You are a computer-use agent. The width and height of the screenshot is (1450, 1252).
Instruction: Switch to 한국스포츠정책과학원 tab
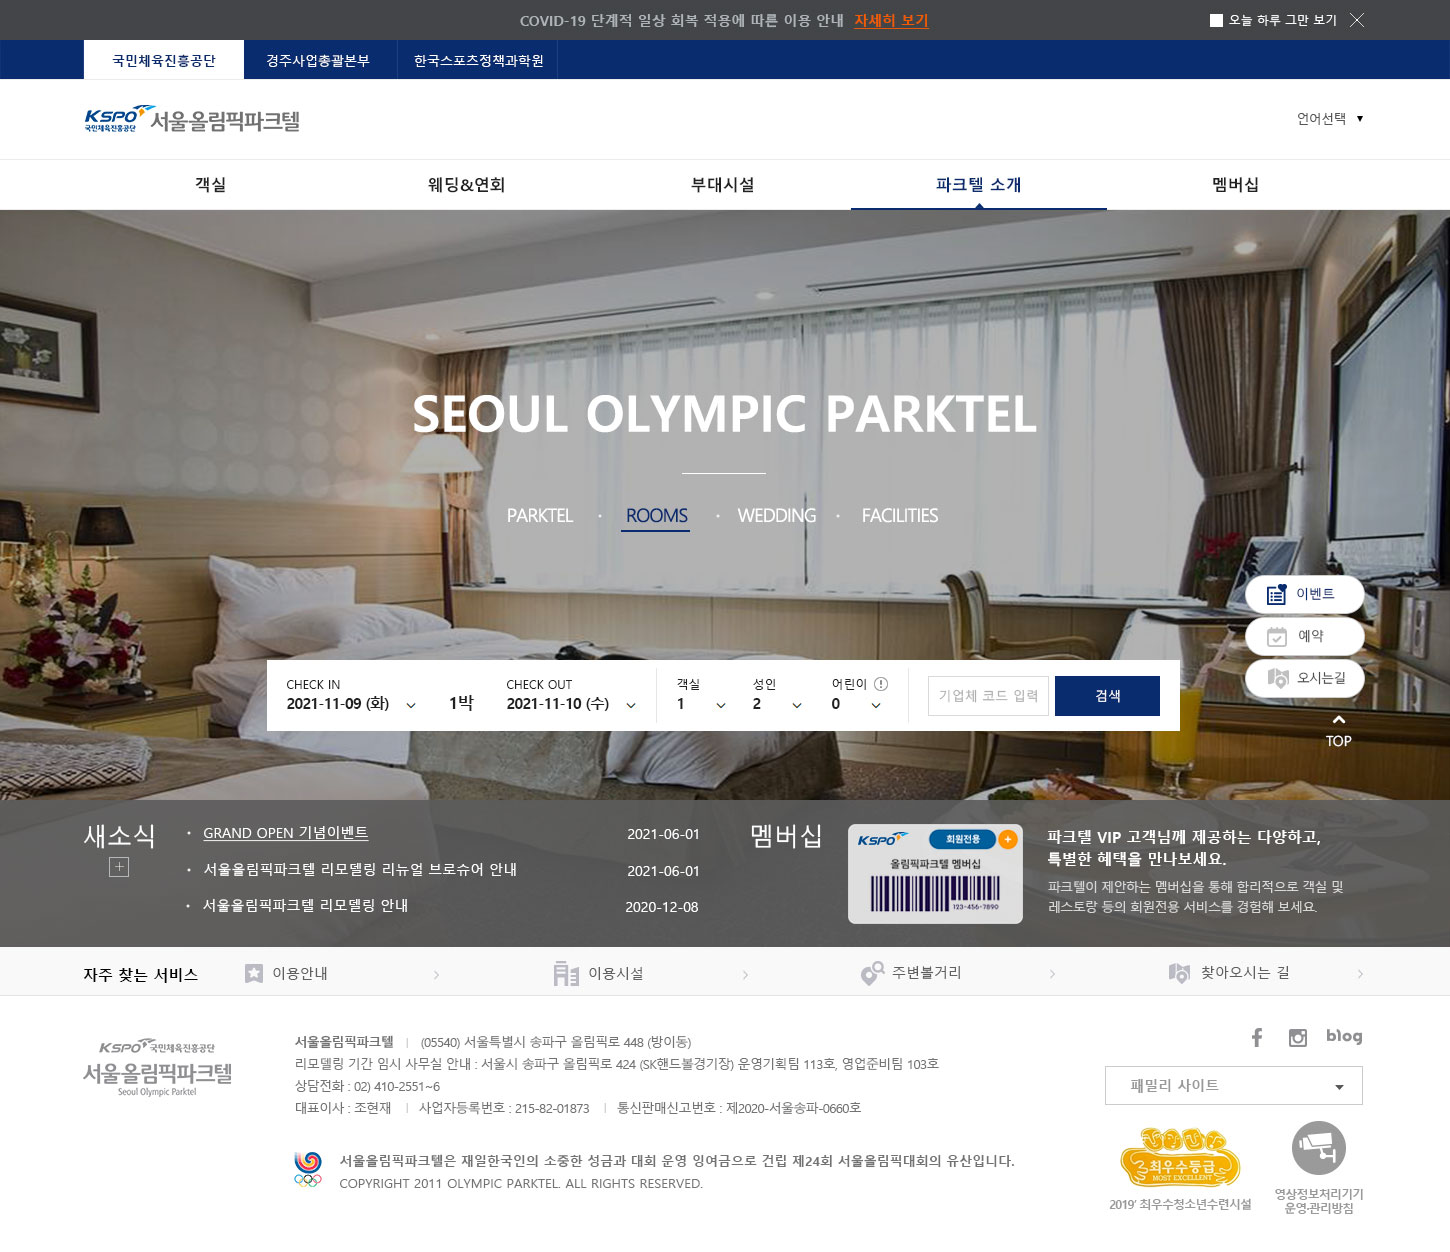[x=478, y=60]
